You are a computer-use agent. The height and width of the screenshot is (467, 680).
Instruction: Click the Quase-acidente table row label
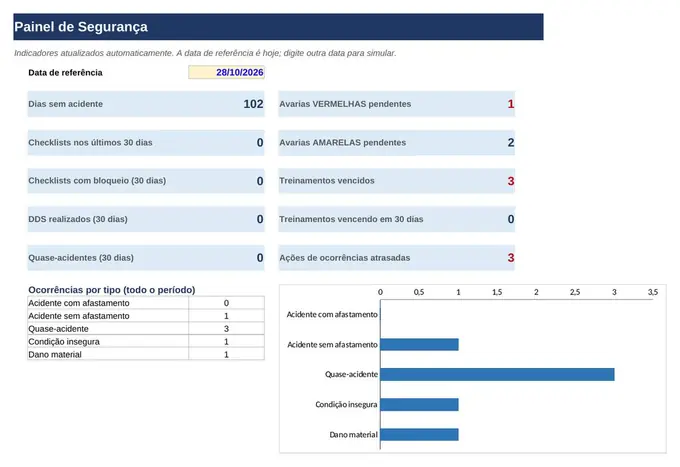108,329
